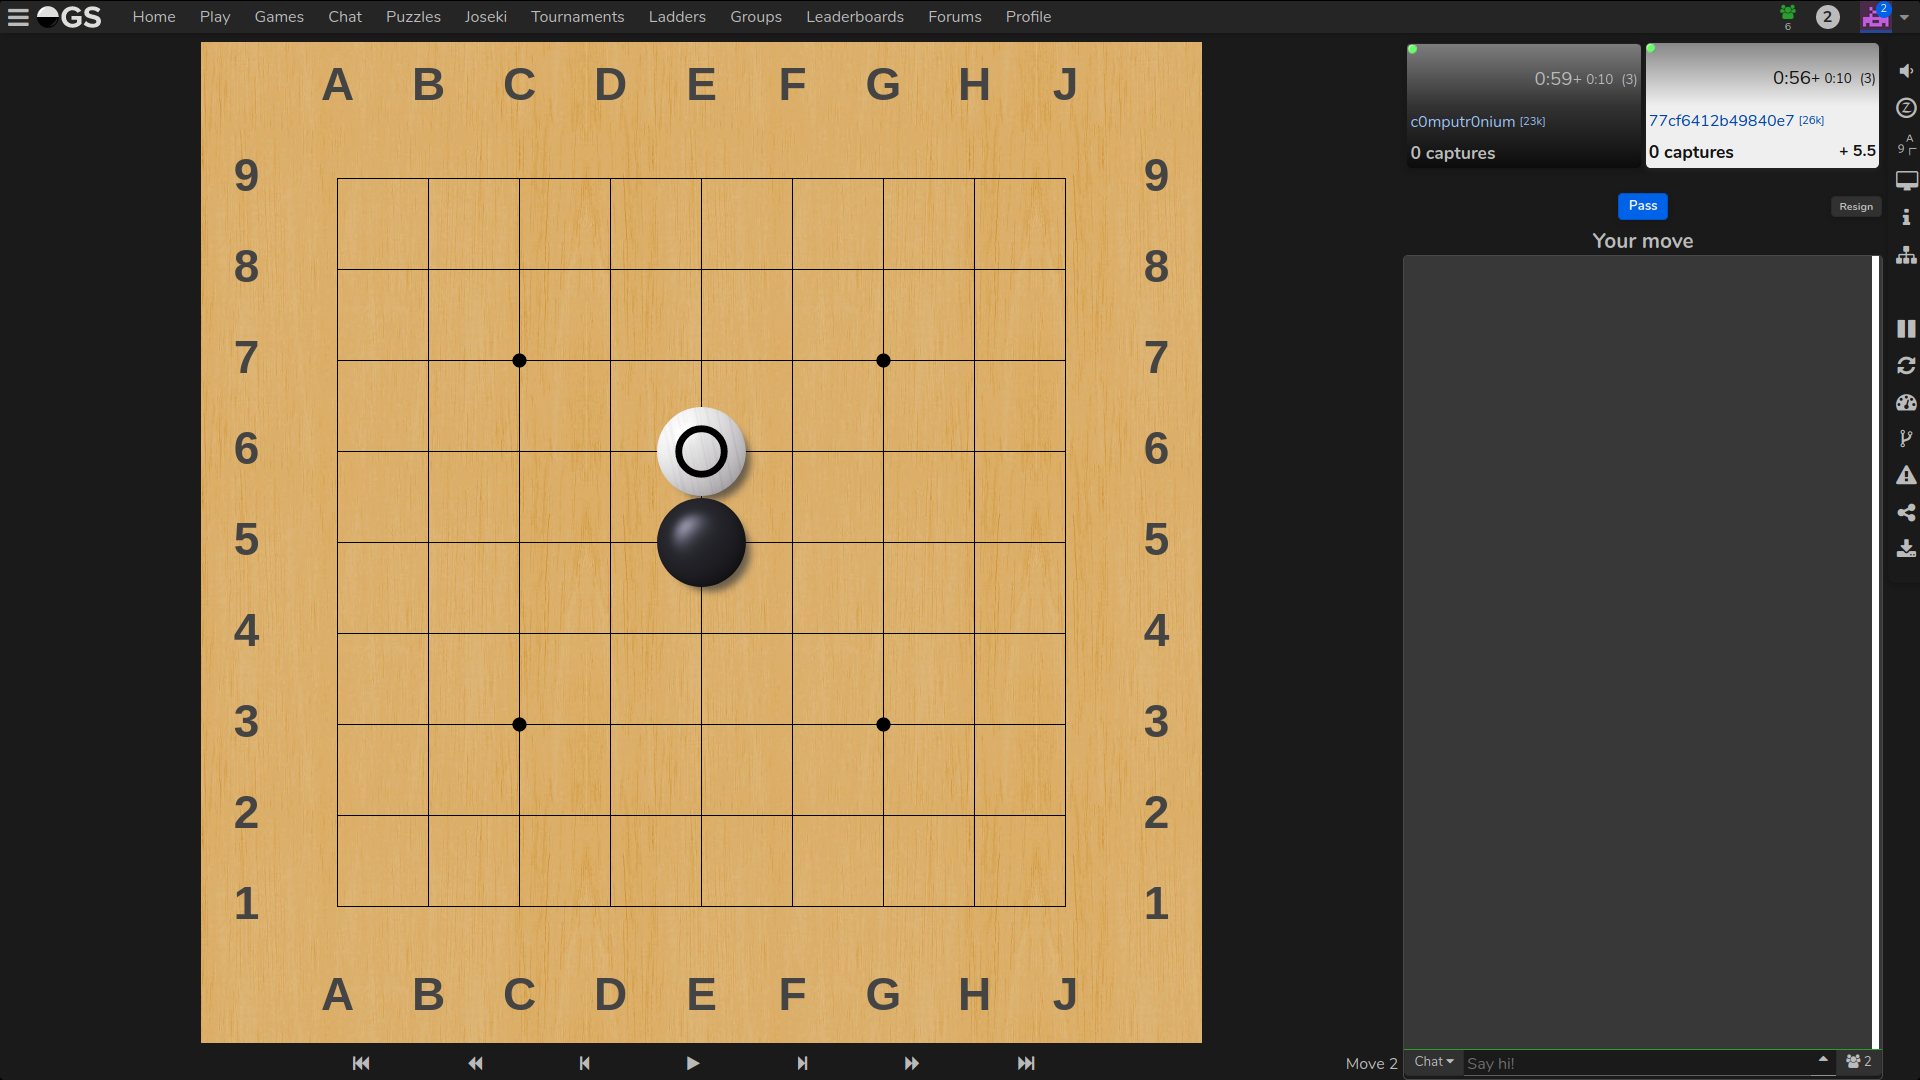The width and height of the screenshot is (1920, 1080).
Task: Expand chat panel upward arrow
Action: pos(1823,1059)
